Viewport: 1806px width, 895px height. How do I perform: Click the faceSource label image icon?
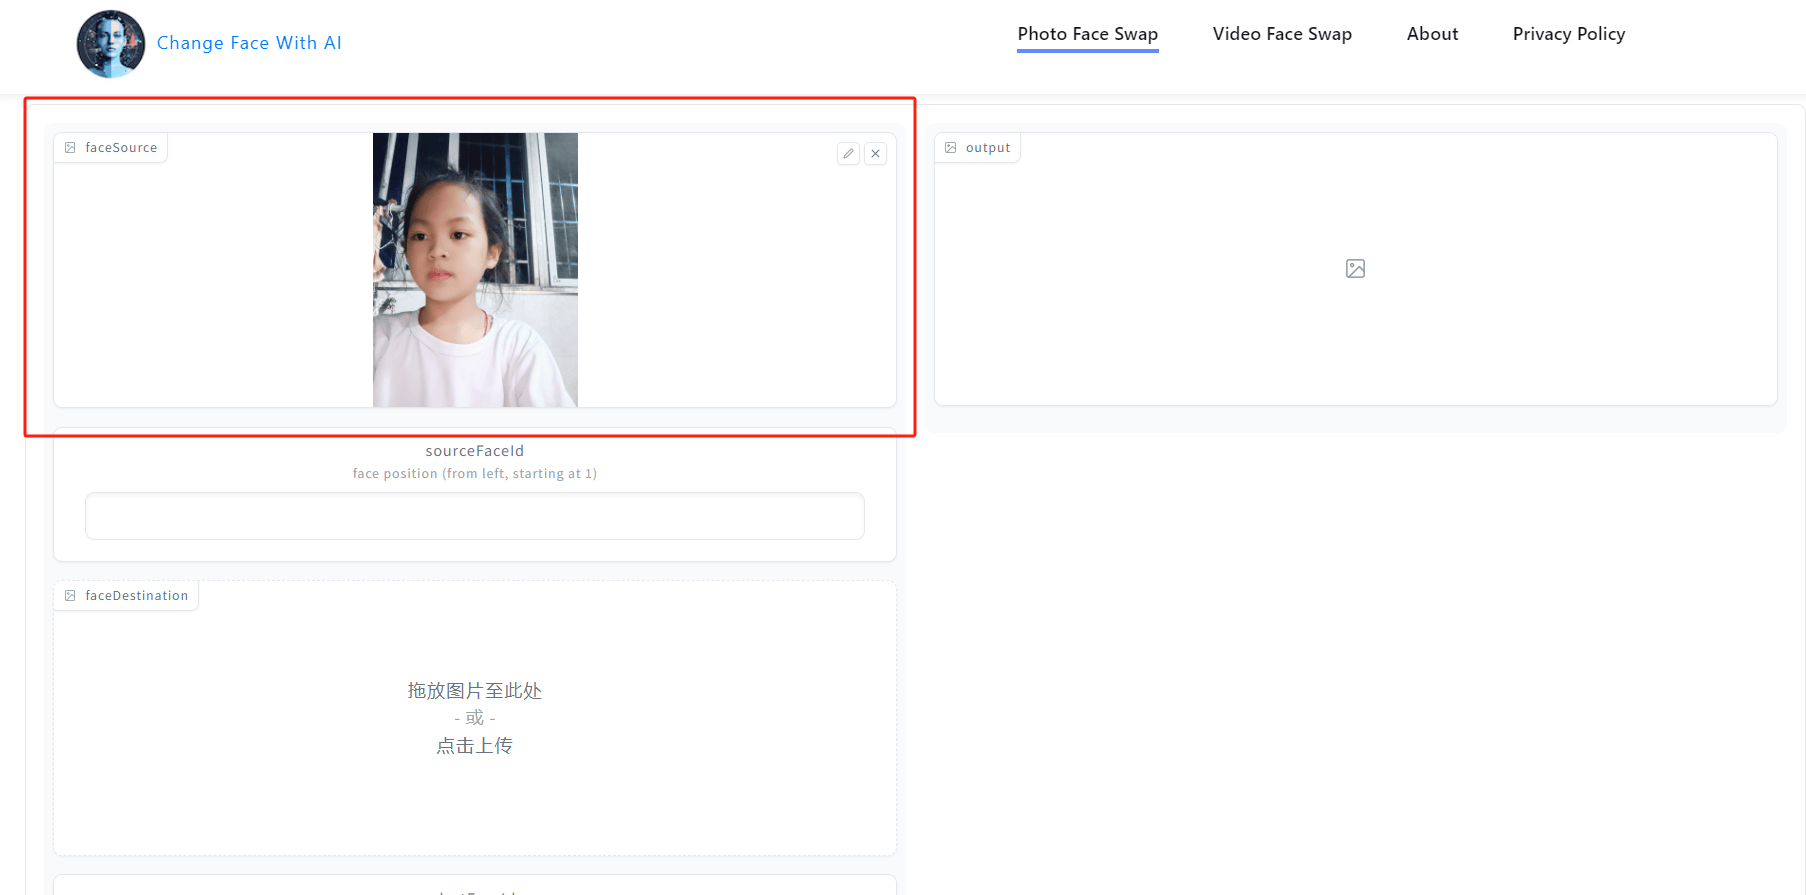coord(70,148)
